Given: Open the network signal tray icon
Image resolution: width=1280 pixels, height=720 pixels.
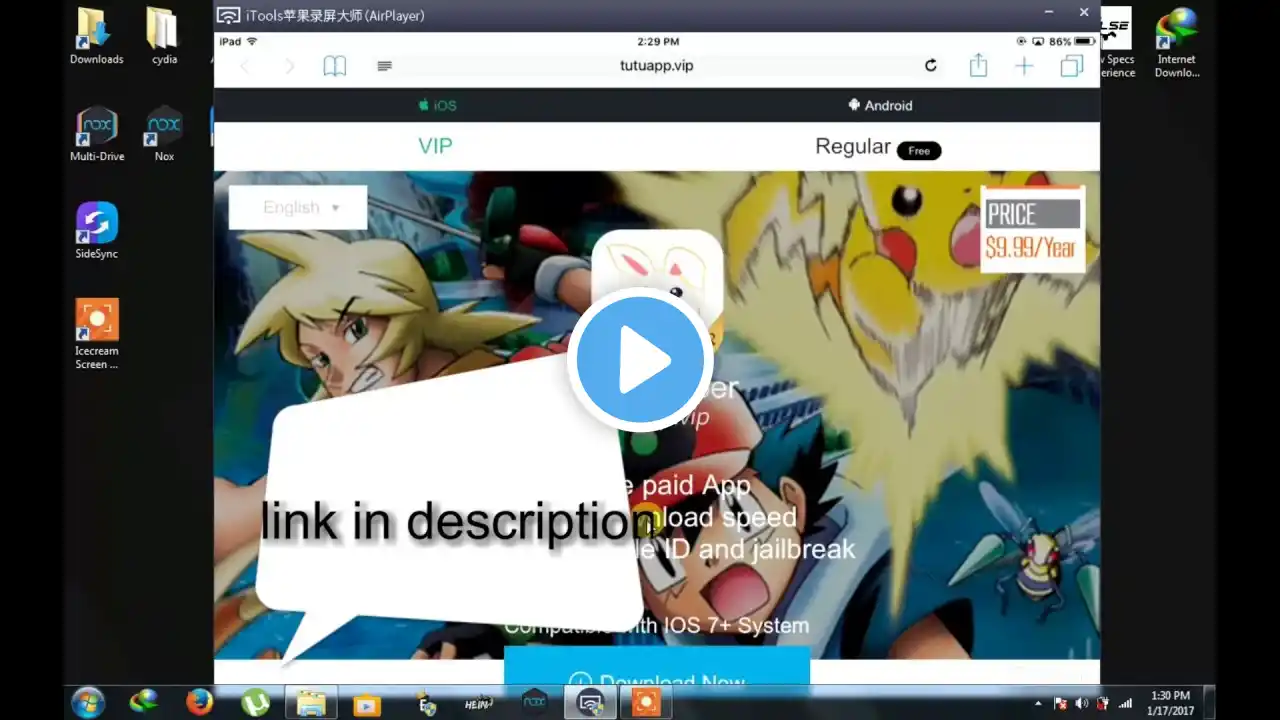Looking at the screenshot, I should pyautogui.click(x=1125, y=703).
